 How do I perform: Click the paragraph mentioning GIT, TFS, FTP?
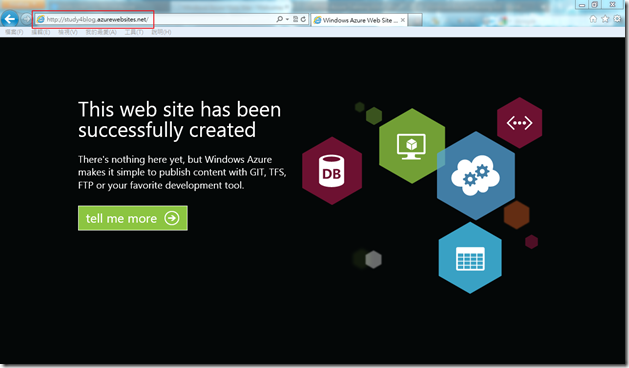(x=182, y=172)
